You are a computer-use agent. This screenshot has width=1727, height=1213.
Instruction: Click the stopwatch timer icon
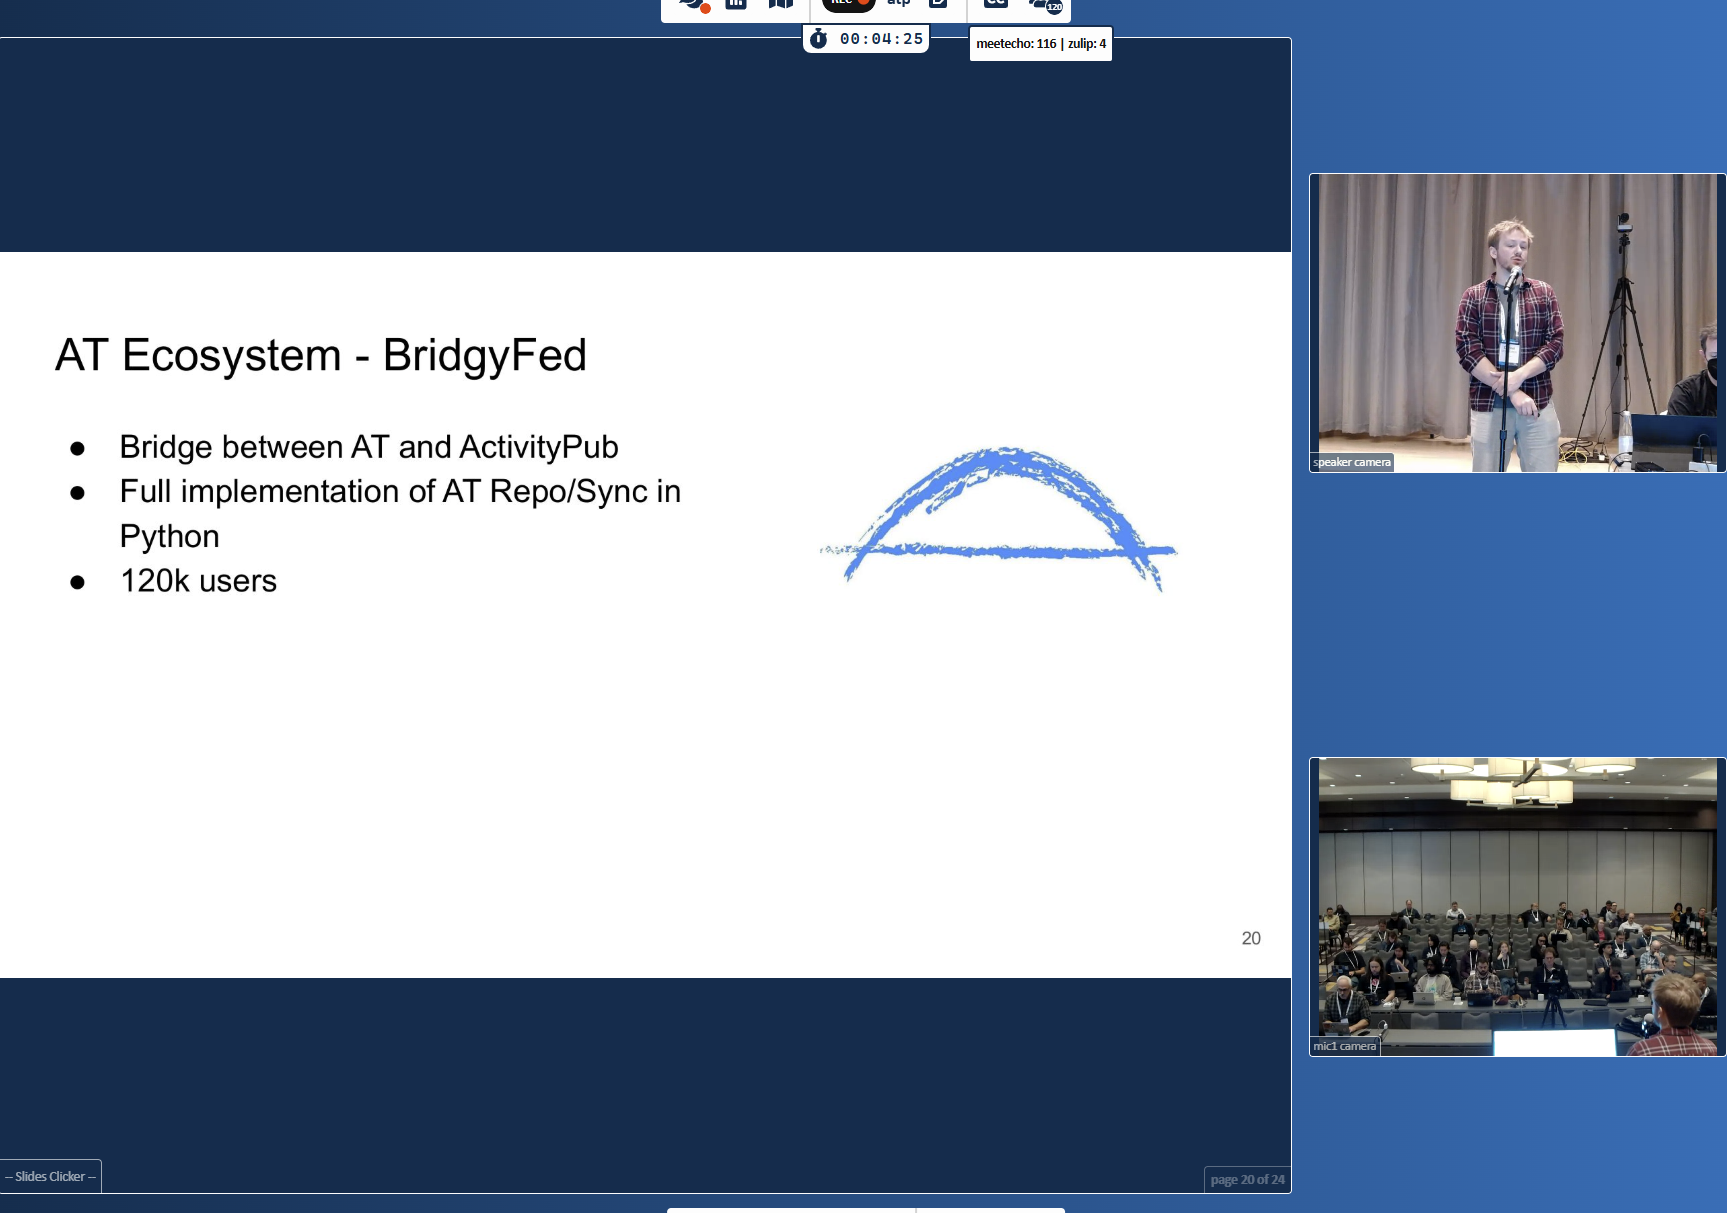point(818,39)
